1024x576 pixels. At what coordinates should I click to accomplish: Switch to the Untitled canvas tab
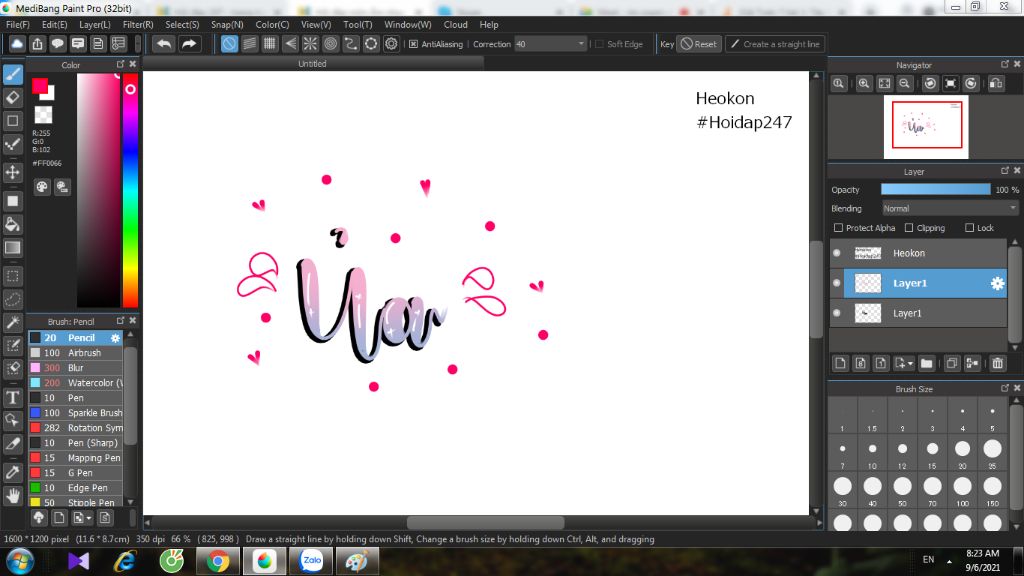pos(312,63)
